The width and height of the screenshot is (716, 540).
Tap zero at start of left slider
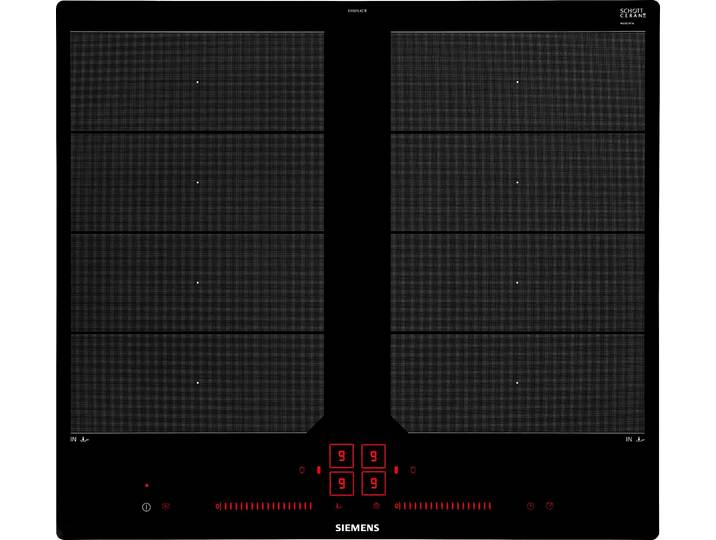[218, 506]
